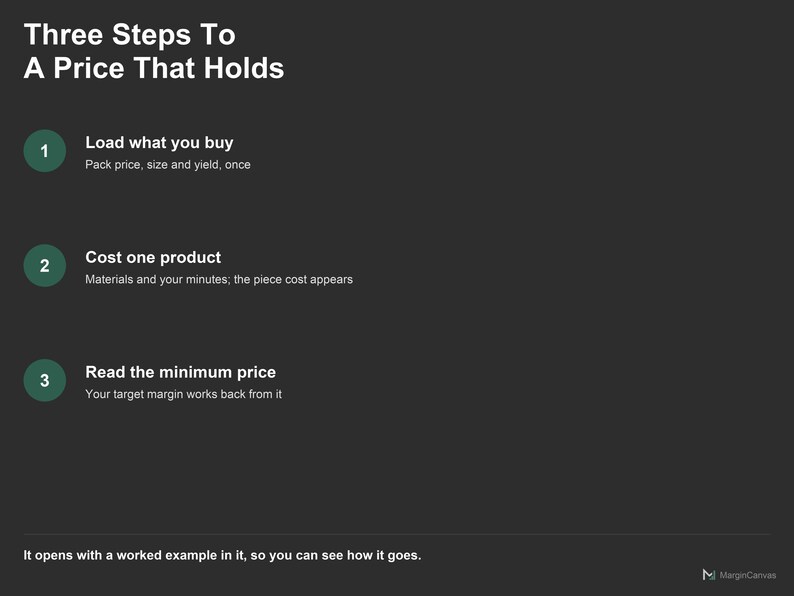Screen dimensions: 794x596
Task: Select the "Pack price, size and yield, once" text
Action: click(168, 165)
